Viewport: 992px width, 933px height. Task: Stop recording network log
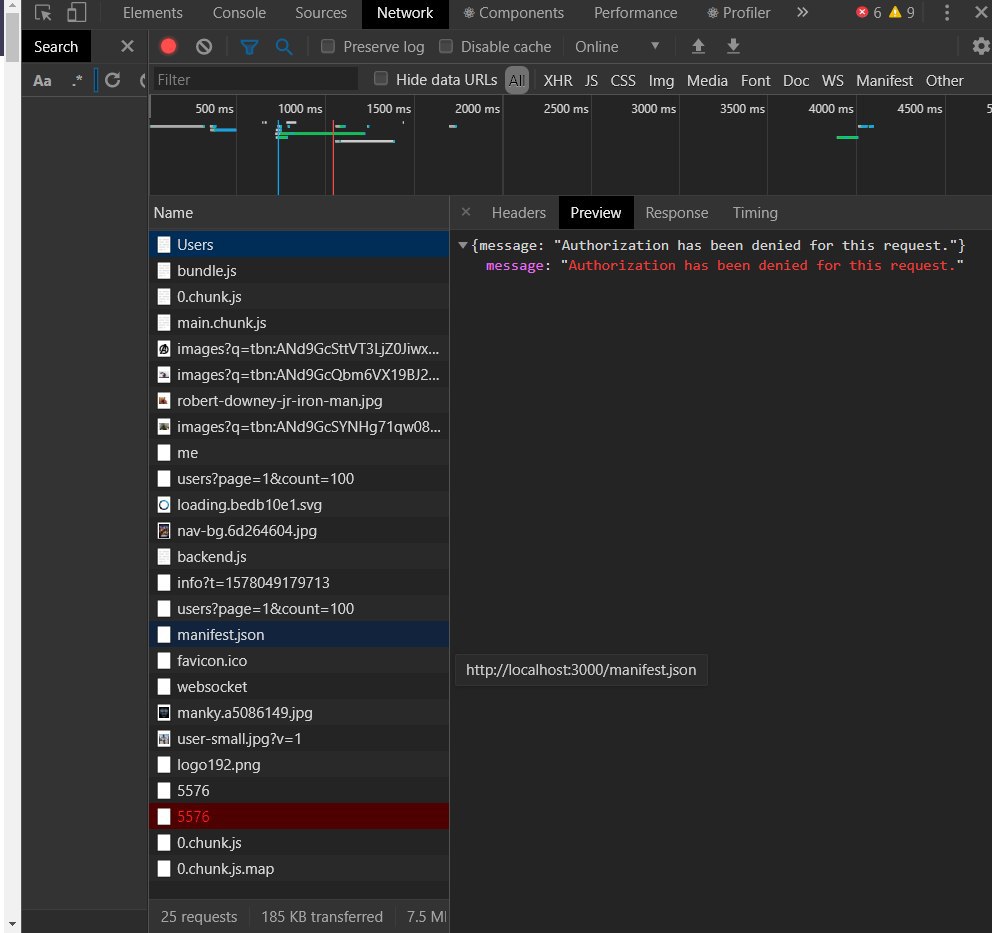169,46
